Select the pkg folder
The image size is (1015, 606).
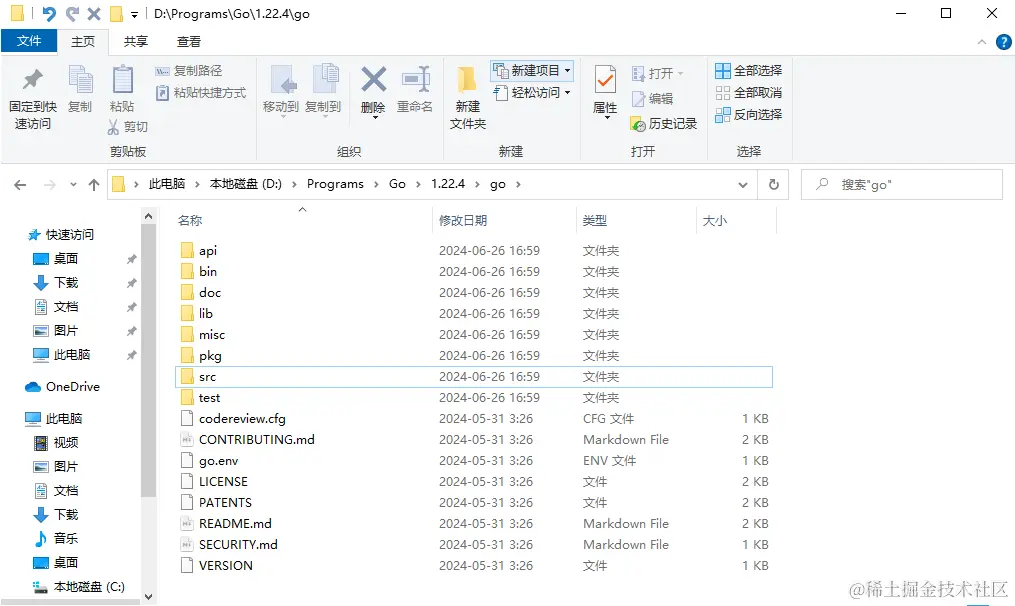point(210,355)
